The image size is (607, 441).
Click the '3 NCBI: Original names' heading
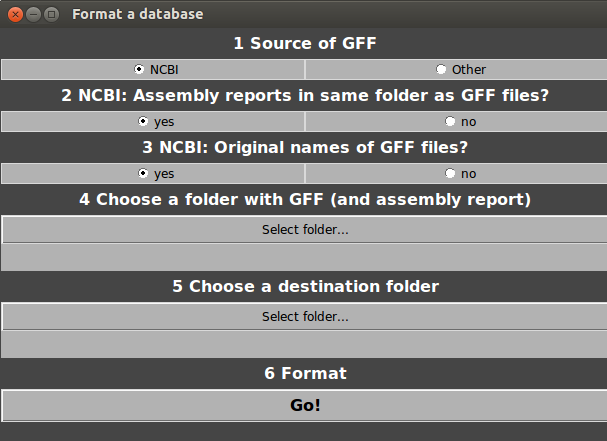click(x=304, y=148)
